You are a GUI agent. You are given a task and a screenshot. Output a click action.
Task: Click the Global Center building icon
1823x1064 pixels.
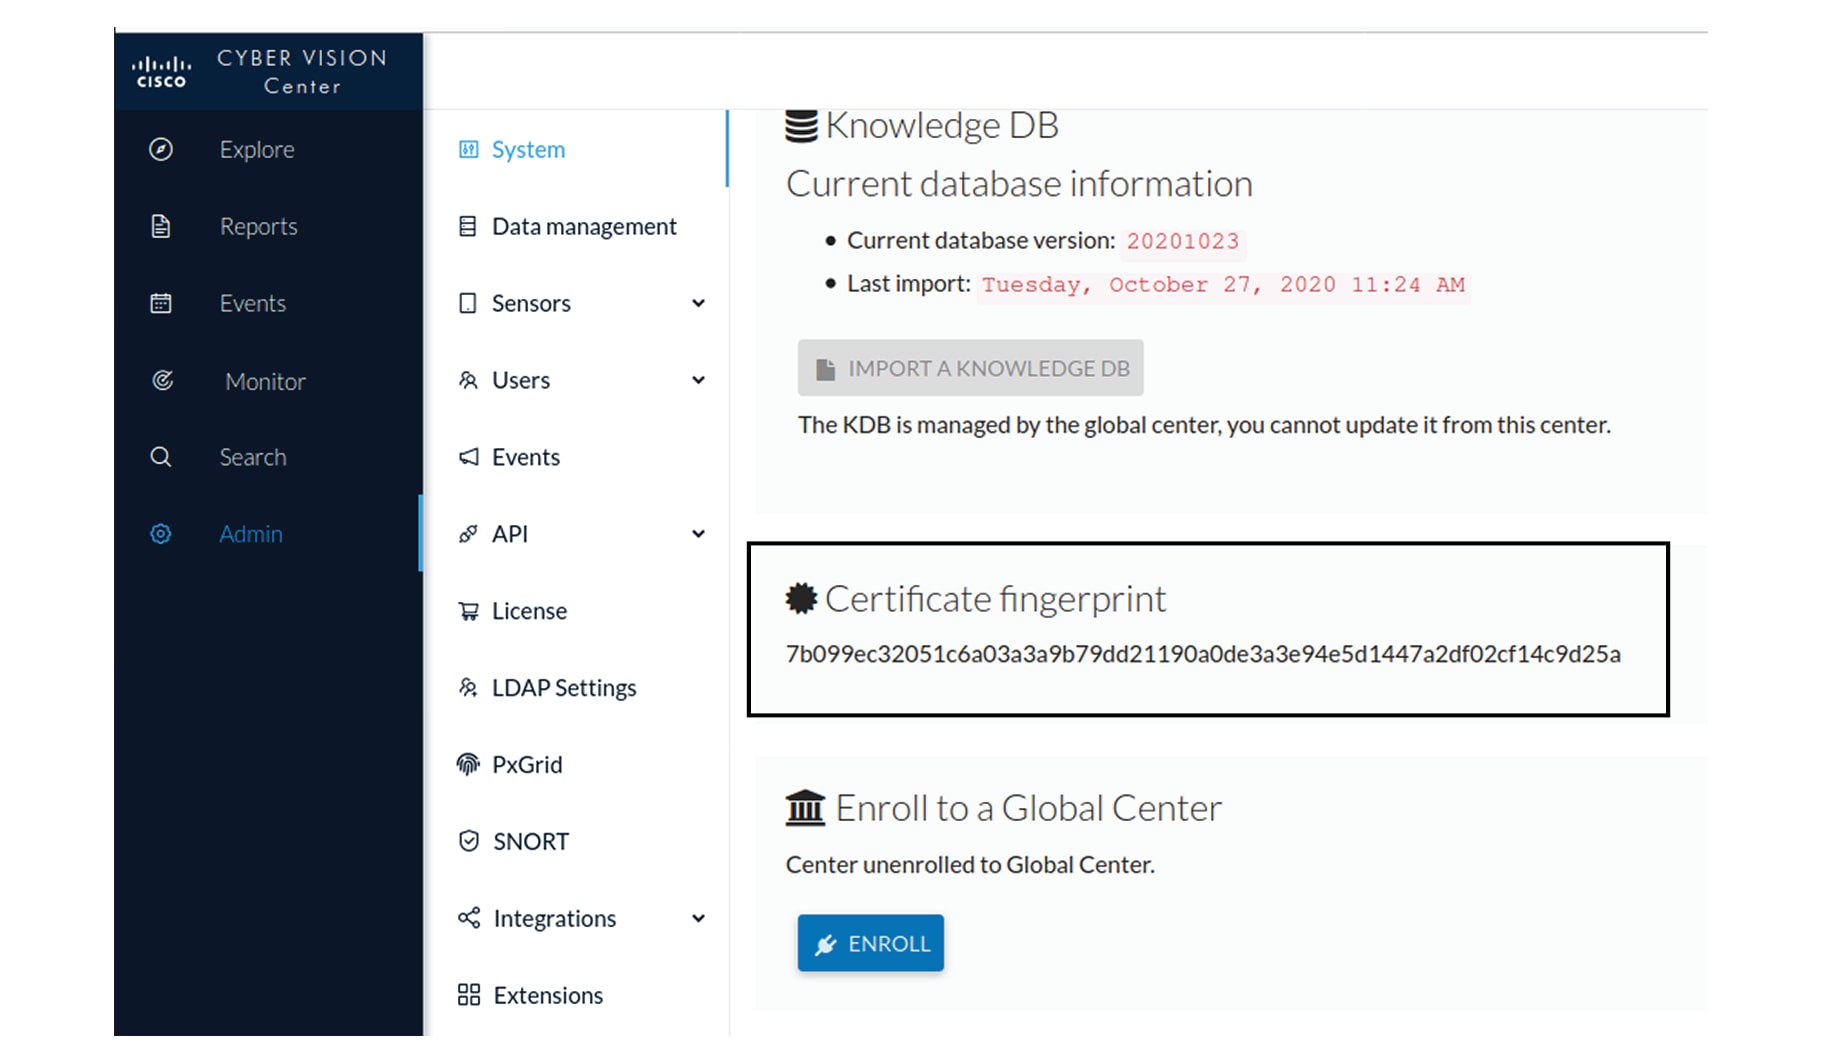[805, 808]
